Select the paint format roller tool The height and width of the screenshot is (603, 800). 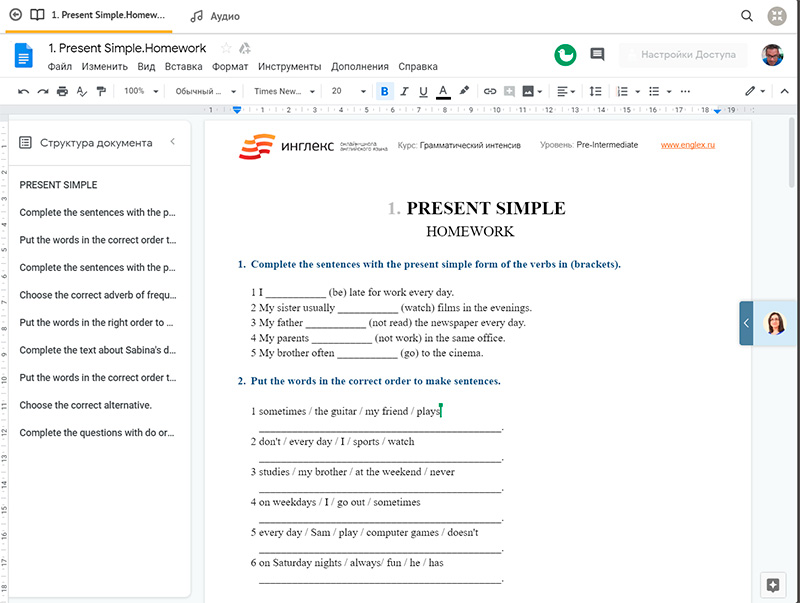coord(100,91)
